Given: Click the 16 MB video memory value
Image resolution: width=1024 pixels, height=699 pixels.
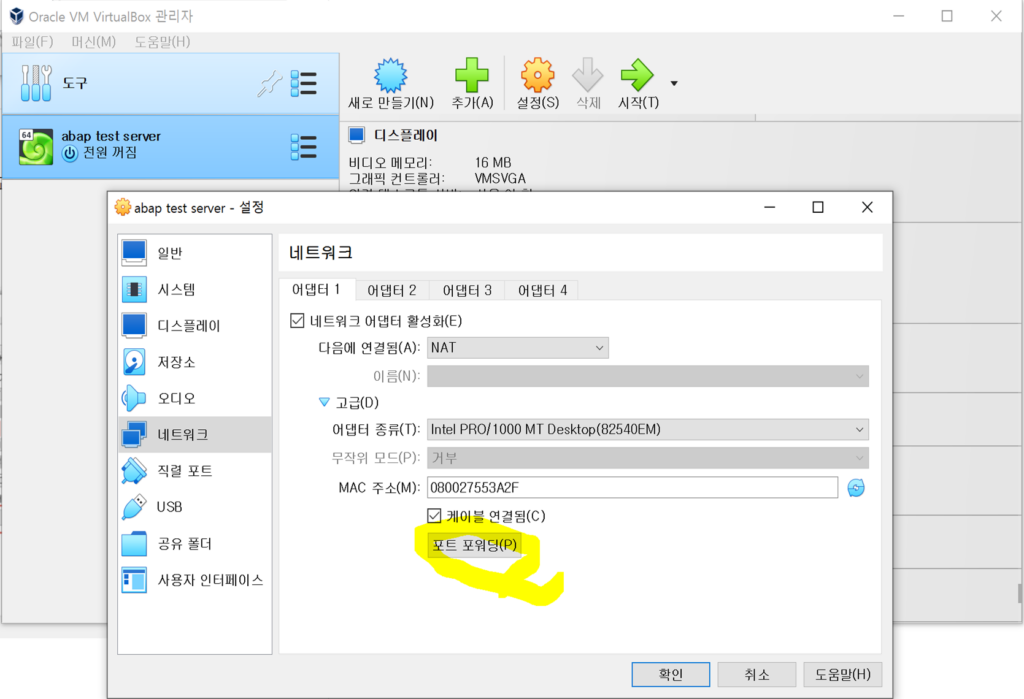Looking at the screenshot, I should [493, 162].
